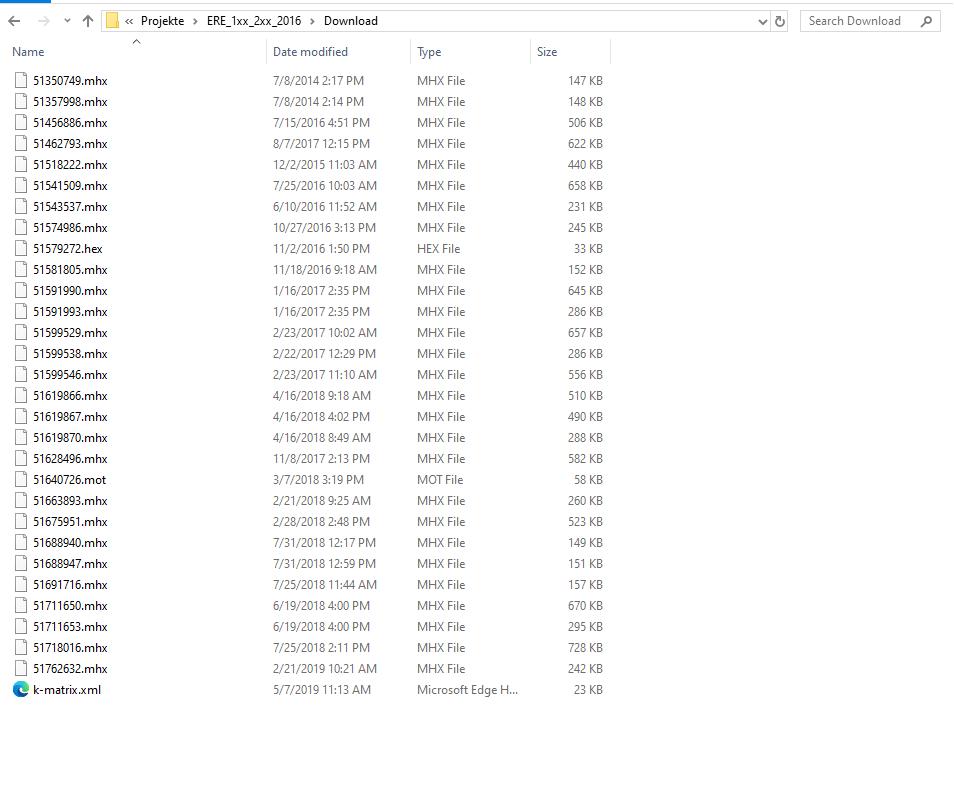This screenshot has height=792, width=954.
Task: Select icon of 51541509.mhx
Action: pos(21,186)
